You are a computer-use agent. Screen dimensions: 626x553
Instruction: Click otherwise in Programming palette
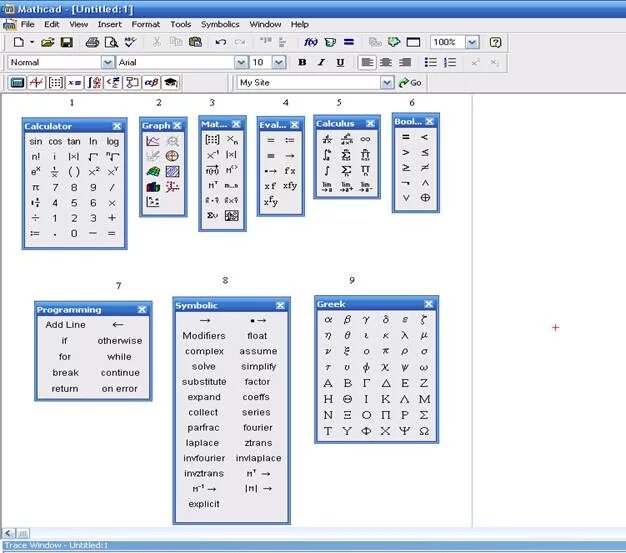pyautogui.click(x=120, y=341)
